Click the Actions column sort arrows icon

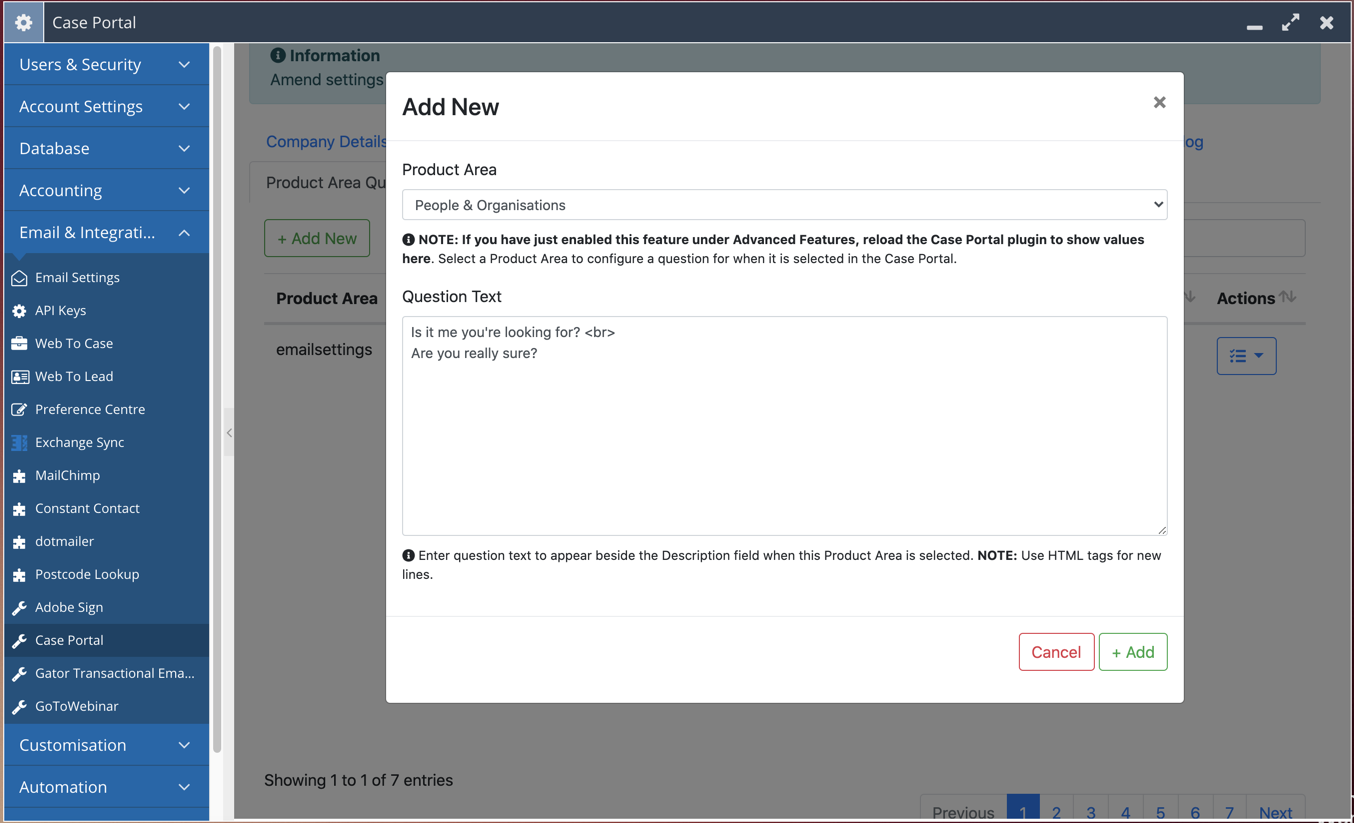[1288, 297]
